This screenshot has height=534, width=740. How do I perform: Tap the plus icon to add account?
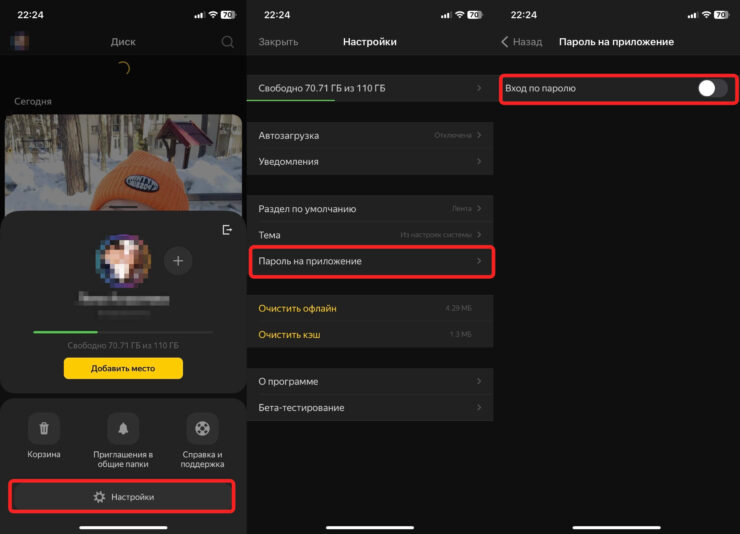178,261
